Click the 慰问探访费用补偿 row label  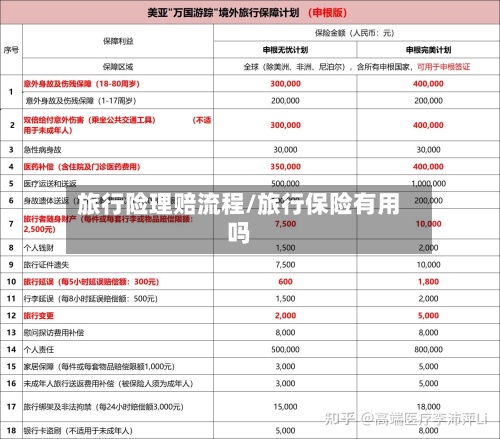tap(54, 333)
